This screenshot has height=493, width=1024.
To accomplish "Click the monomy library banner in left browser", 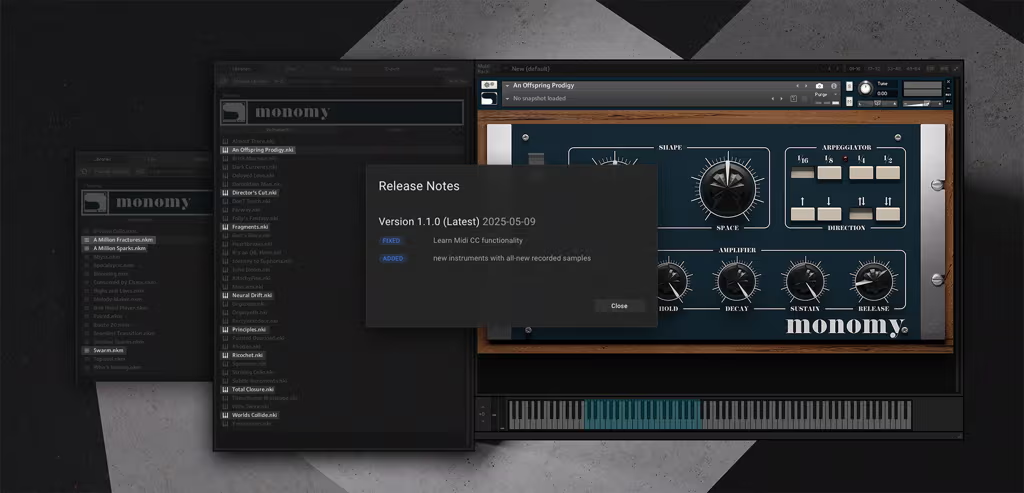I will [x=147, y=202].
